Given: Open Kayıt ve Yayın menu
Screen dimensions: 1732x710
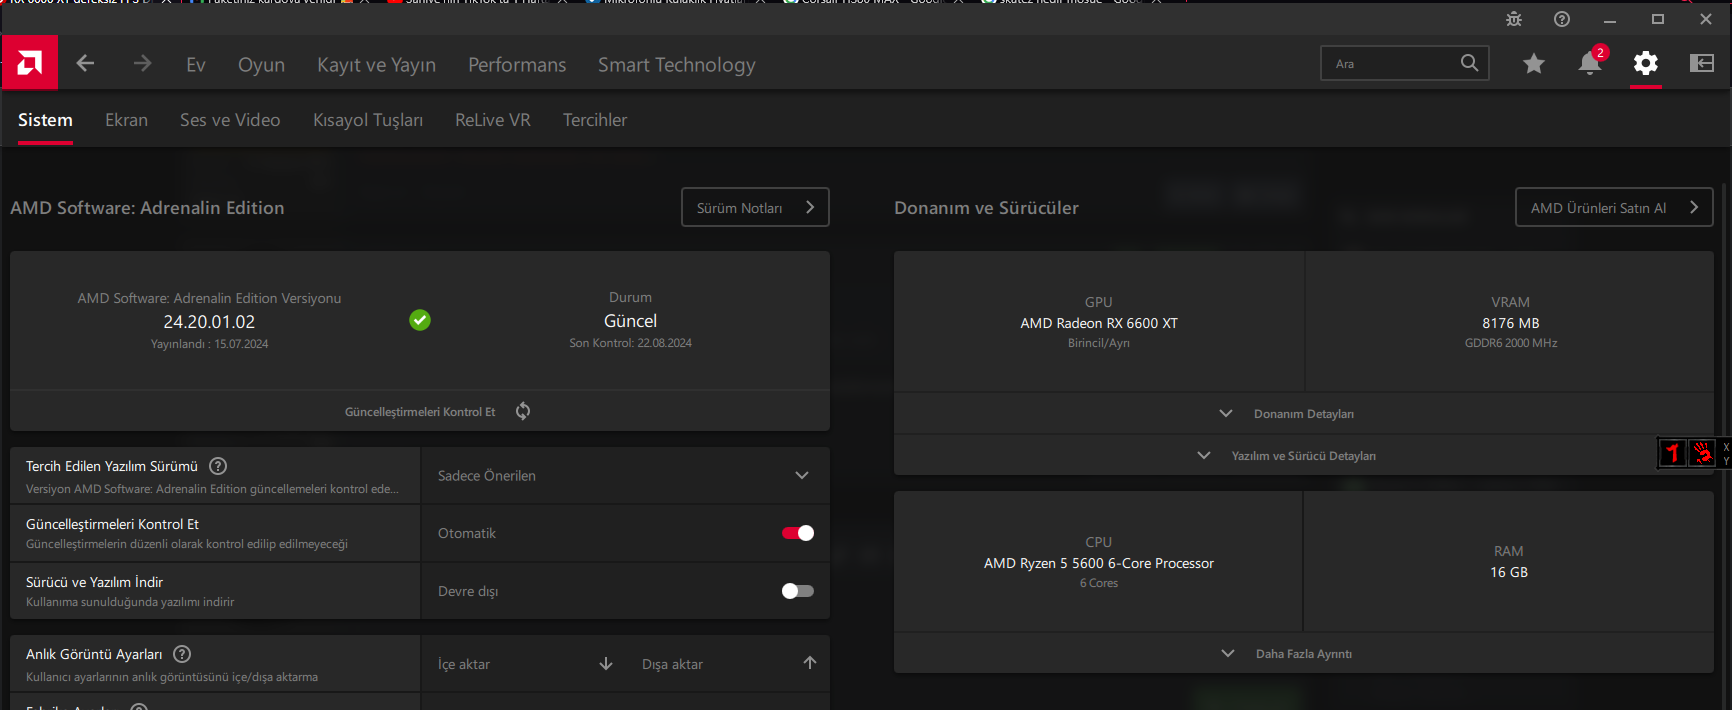Looking at the screenshot, I should pyautogui.click(x=376, y=65).
